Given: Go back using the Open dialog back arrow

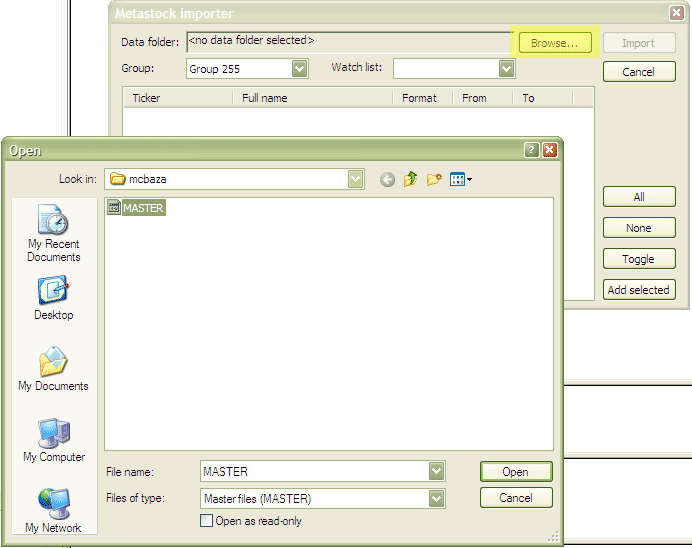Looking at the screenshot, I should pyautogui.click(x=387, y=180).
